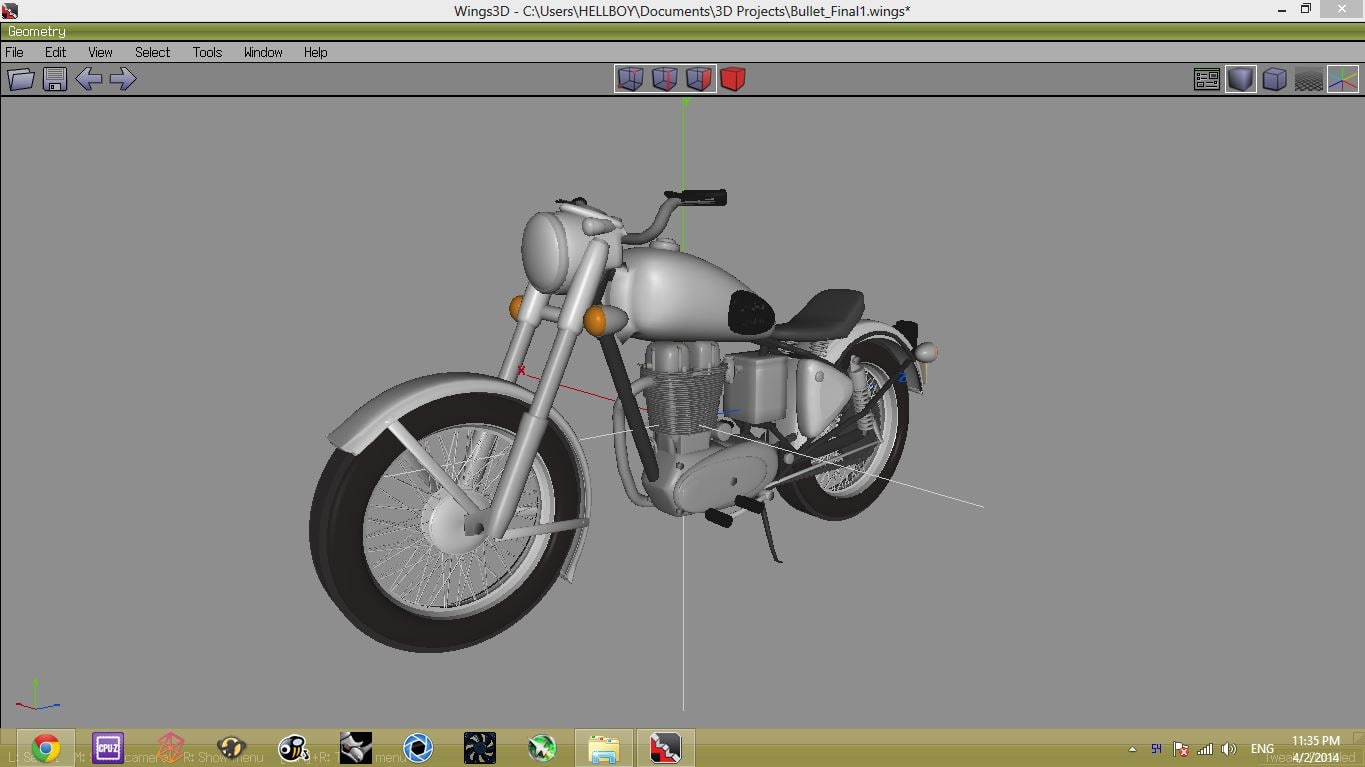Click the Save floppy disk icon
Viewport: 1365px width, 767px height.
click(55, 79)
